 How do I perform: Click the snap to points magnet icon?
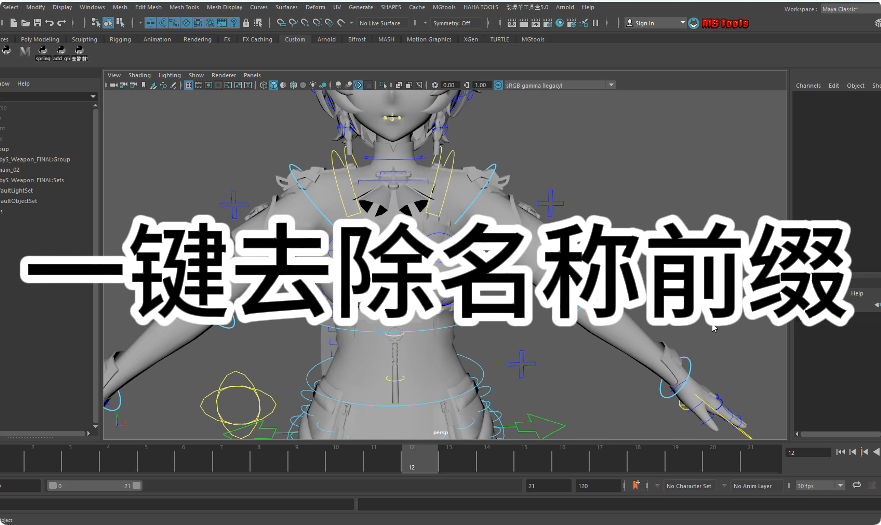point(305,23)
